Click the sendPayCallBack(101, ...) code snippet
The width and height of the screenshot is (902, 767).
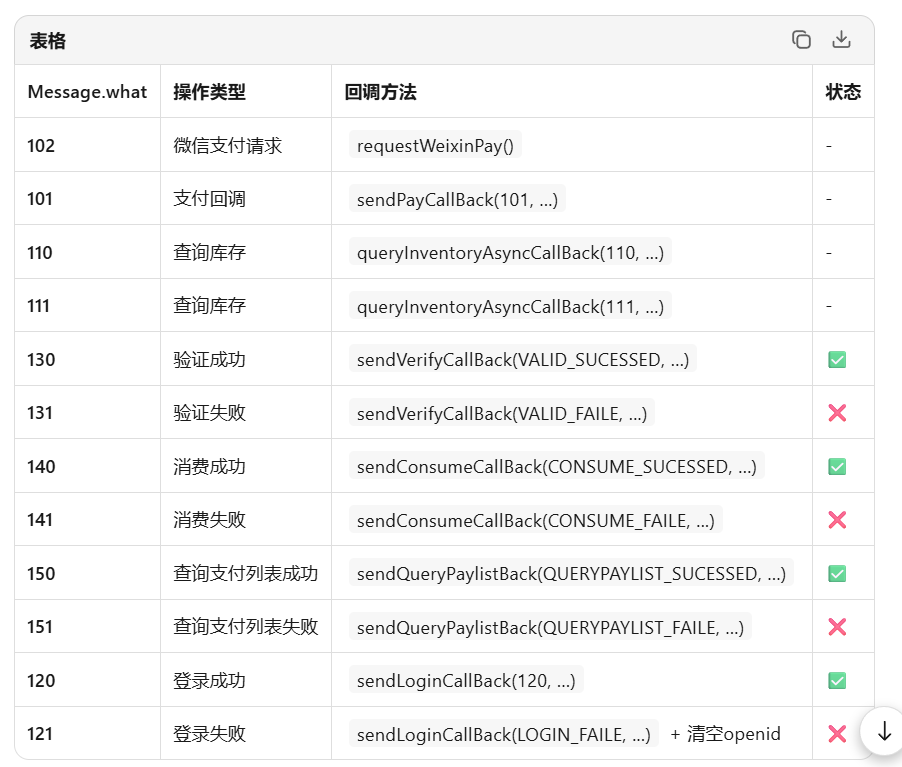(x=457, y=199)
